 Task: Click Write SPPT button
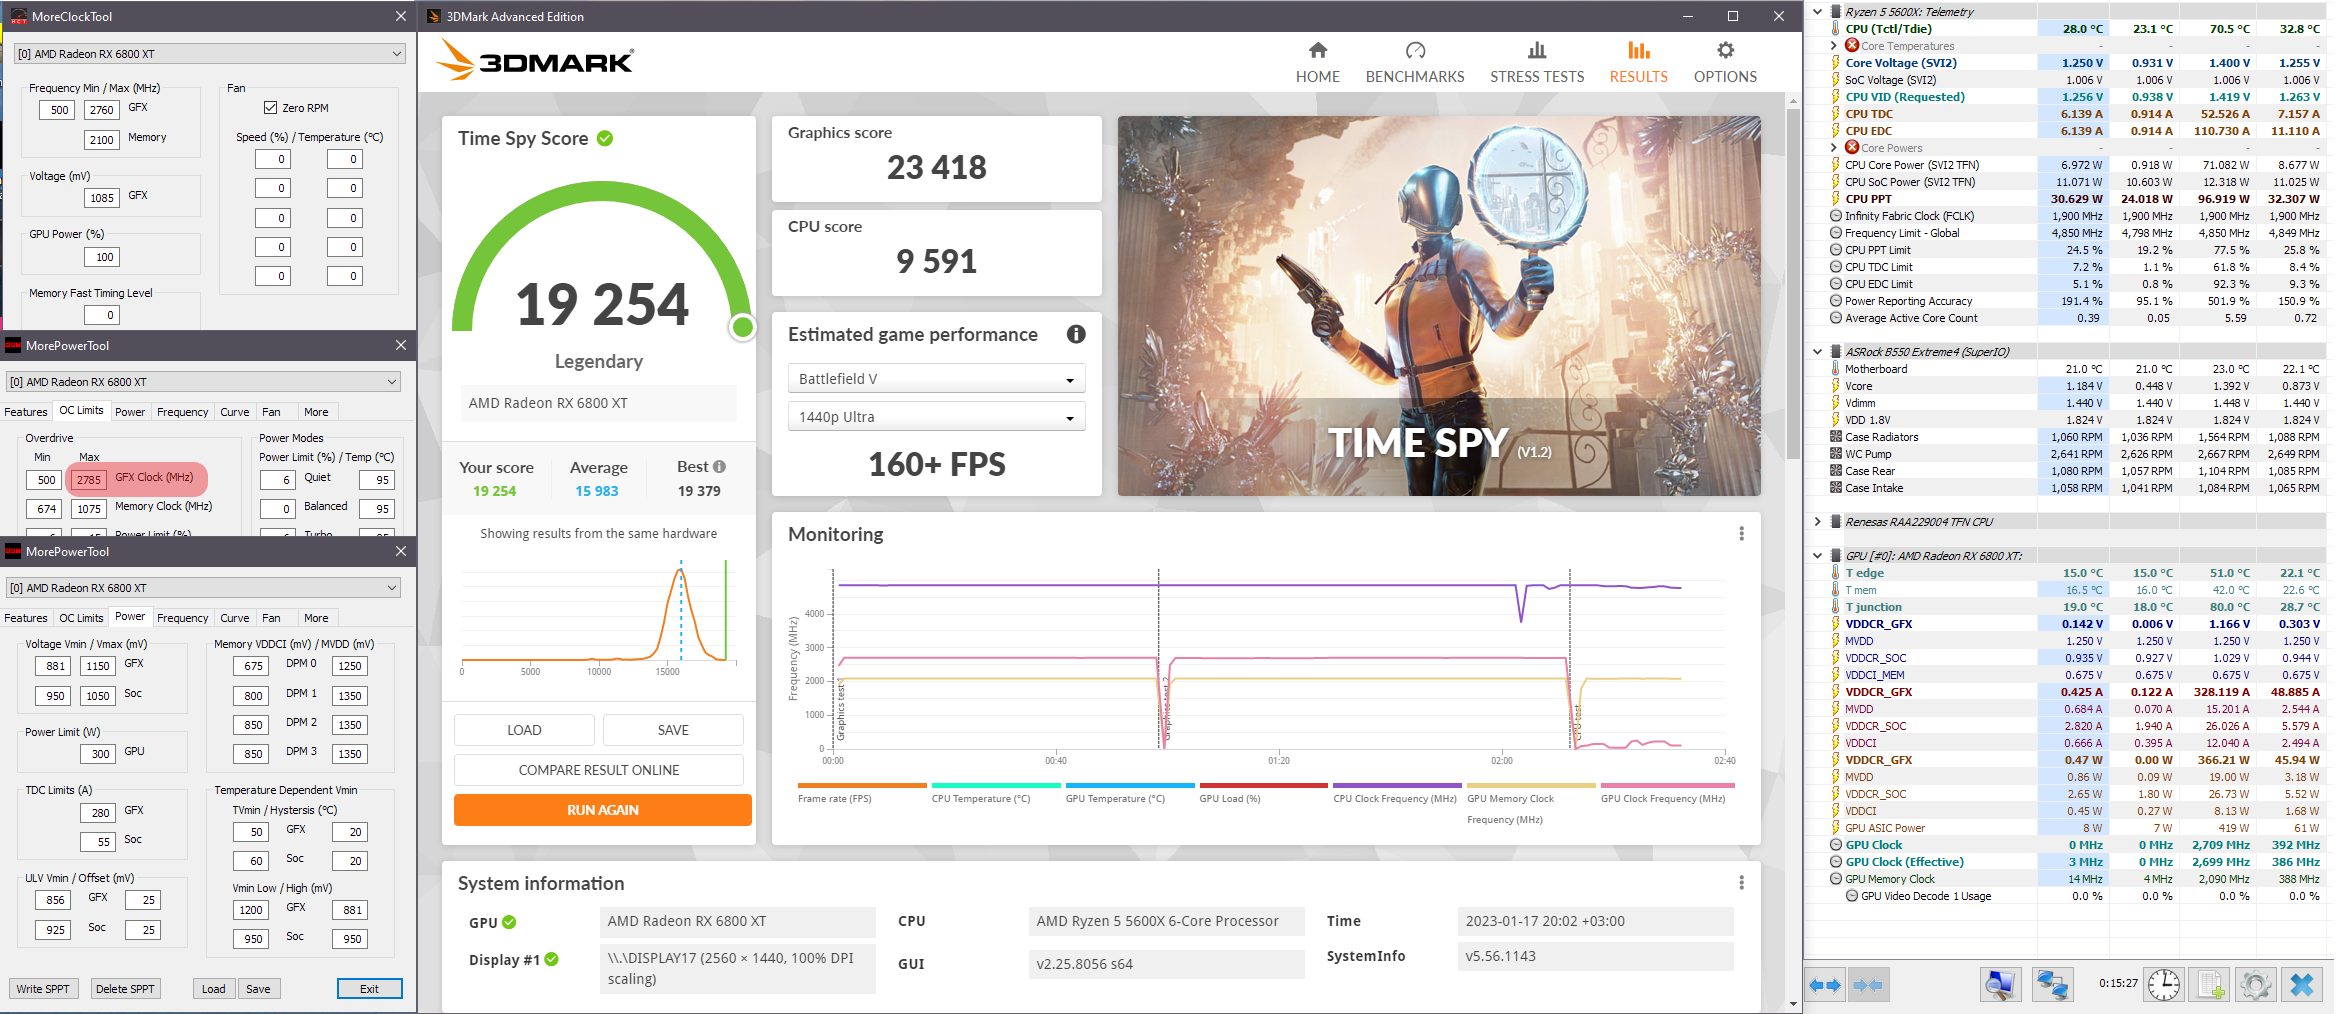pyautogui.click(x=43, y=989)
